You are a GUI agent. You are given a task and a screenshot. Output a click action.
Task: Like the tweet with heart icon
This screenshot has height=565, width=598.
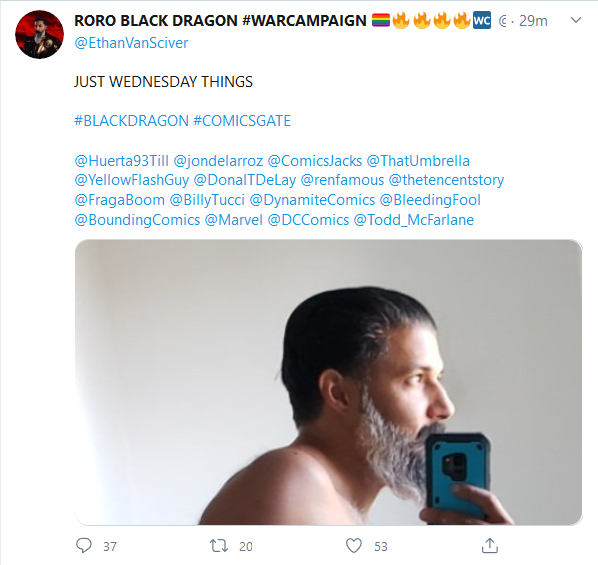pyautogui.click(x=354, y=546)
